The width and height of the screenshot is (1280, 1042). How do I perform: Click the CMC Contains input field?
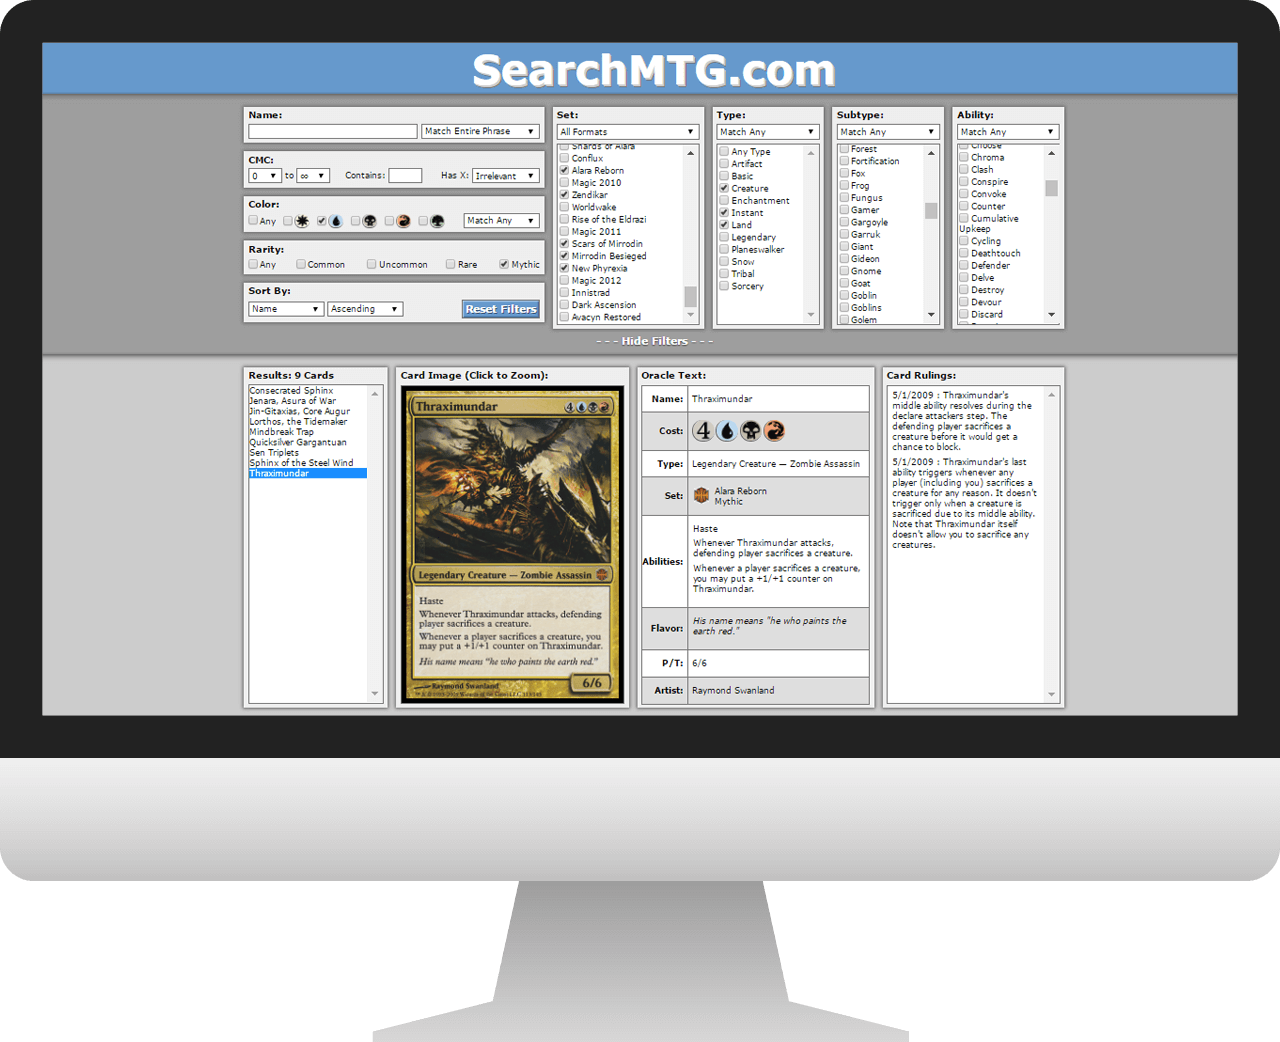405,175
